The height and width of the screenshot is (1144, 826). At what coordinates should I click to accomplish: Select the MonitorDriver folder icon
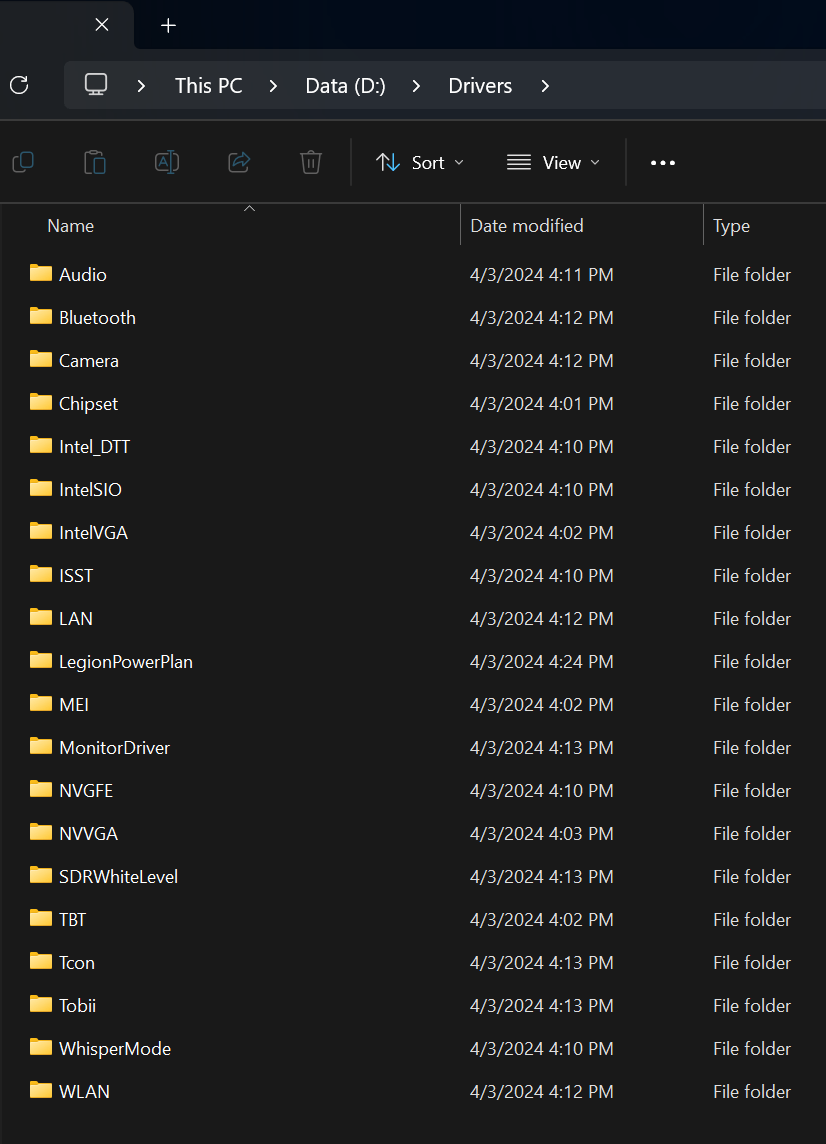[41, 747]
